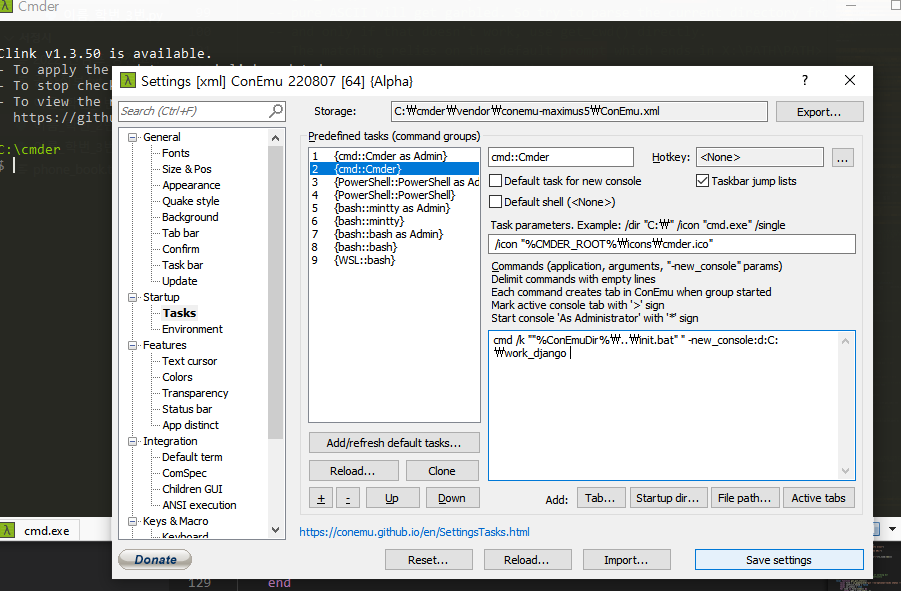This screenshot has height=591, width=901.
Task: Collapse the Integration tree node
Action: [133, 441]
